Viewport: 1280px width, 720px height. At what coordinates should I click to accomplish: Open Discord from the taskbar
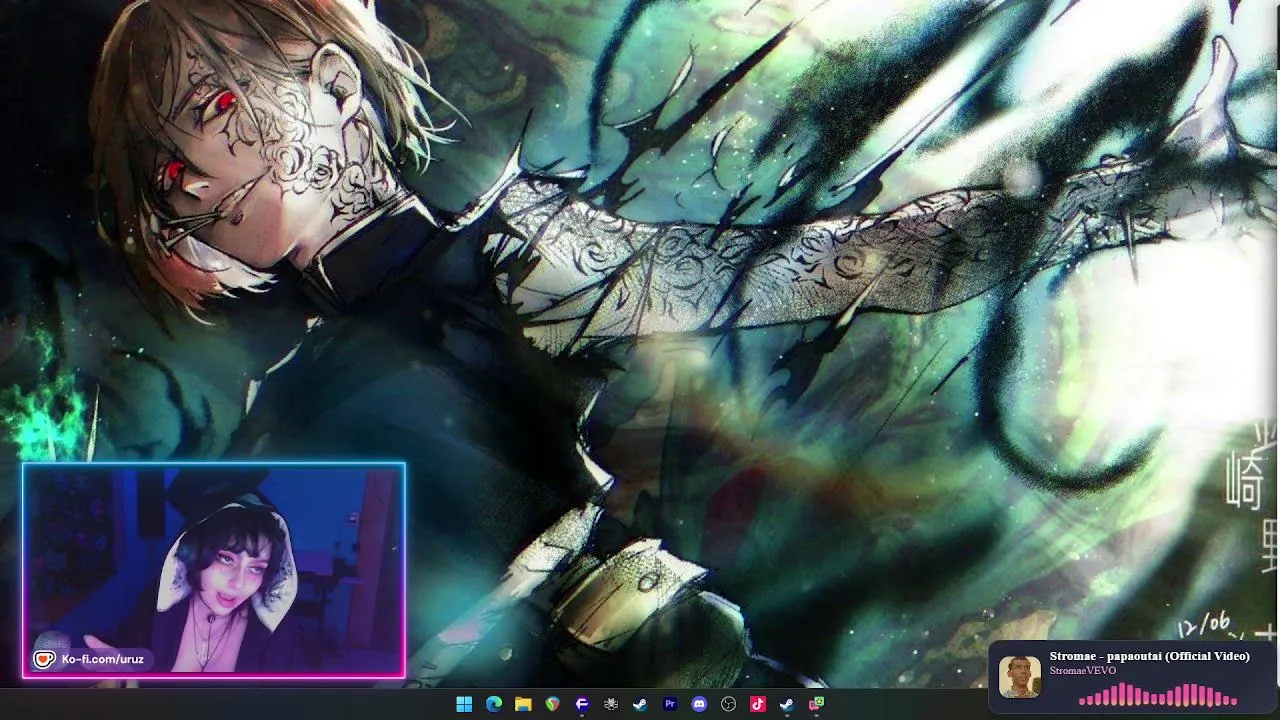pos(699,704)
